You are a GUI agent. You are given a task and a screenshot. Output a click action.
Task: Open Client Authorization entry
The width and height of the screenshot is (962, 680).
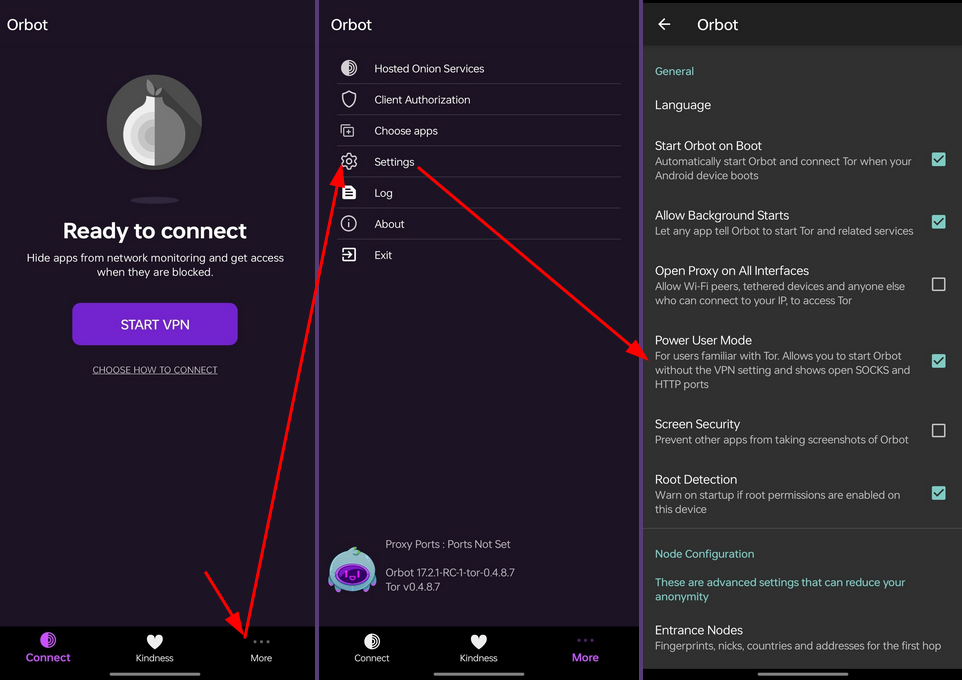479,99
